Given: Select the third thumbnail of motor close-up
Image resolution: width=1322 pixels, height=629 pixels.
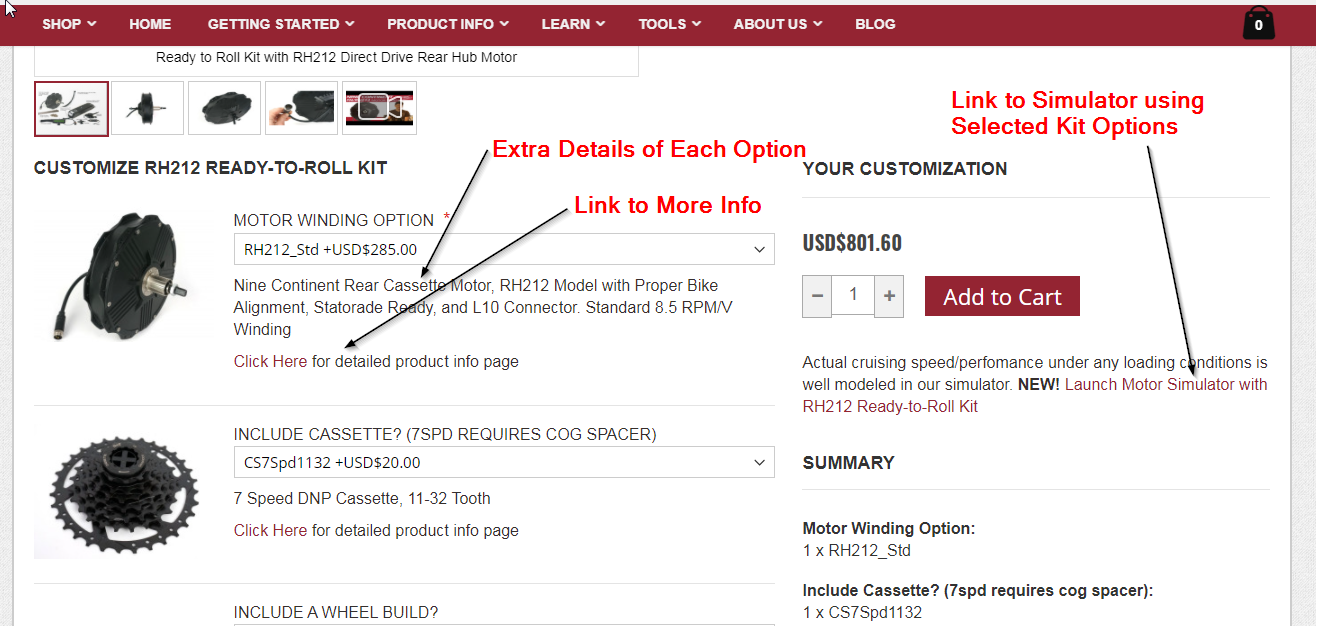Looking at the screenshot, I should 225,108.
